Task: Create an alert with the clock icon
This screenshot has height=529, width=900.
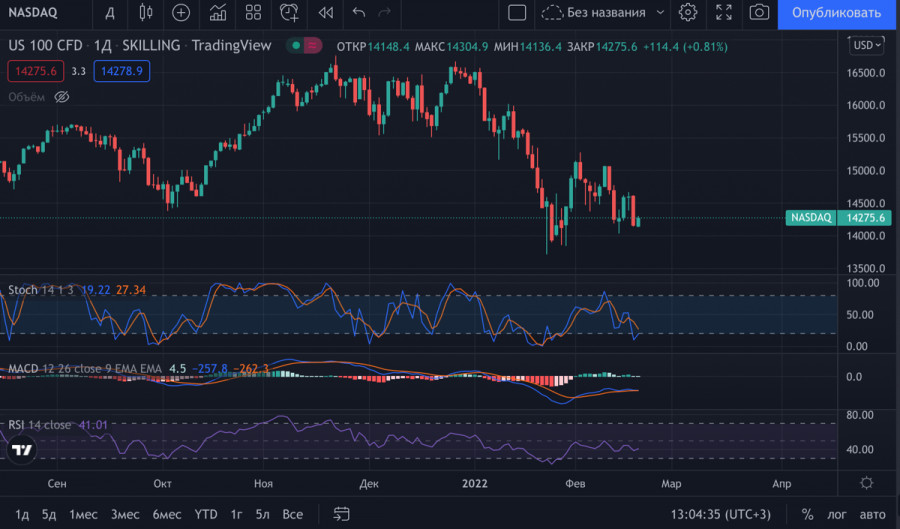Action: tap(289, 13)
